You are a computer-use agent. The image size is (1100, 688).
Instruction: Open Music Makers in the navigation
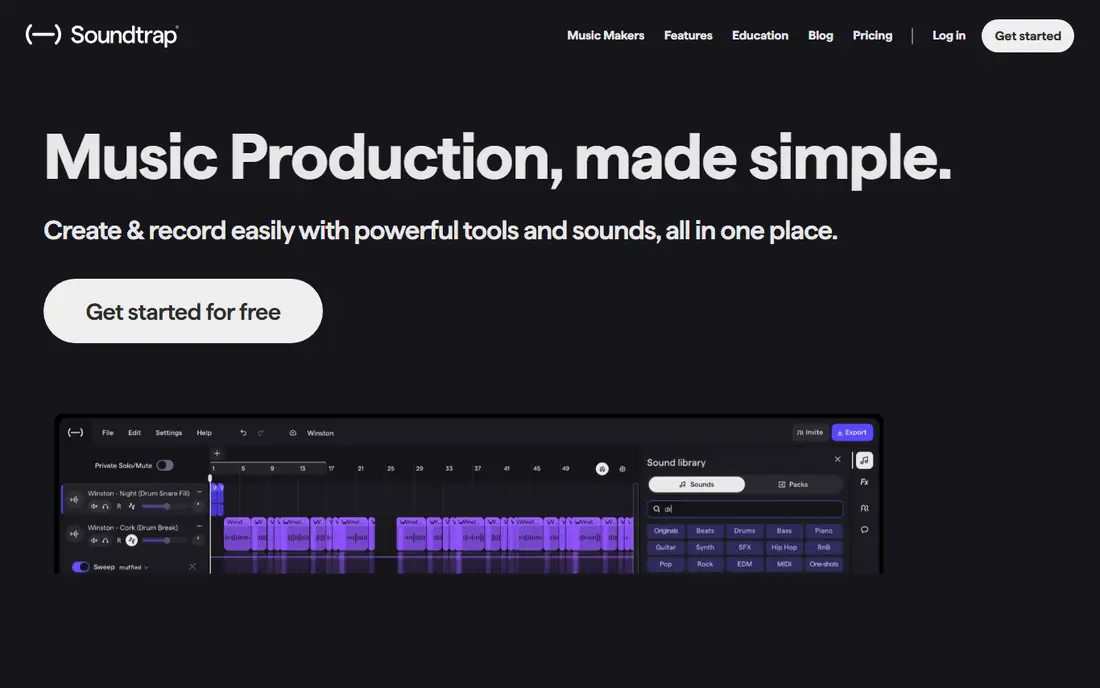coord(605,35)
